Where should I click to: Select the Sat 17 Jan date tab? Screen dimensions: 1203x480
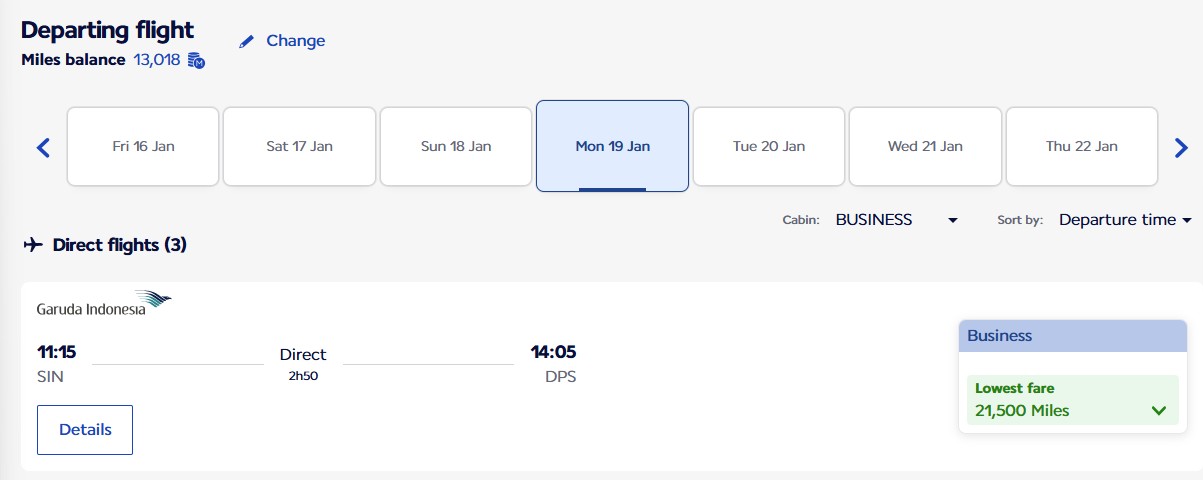[x=299, y=146]
